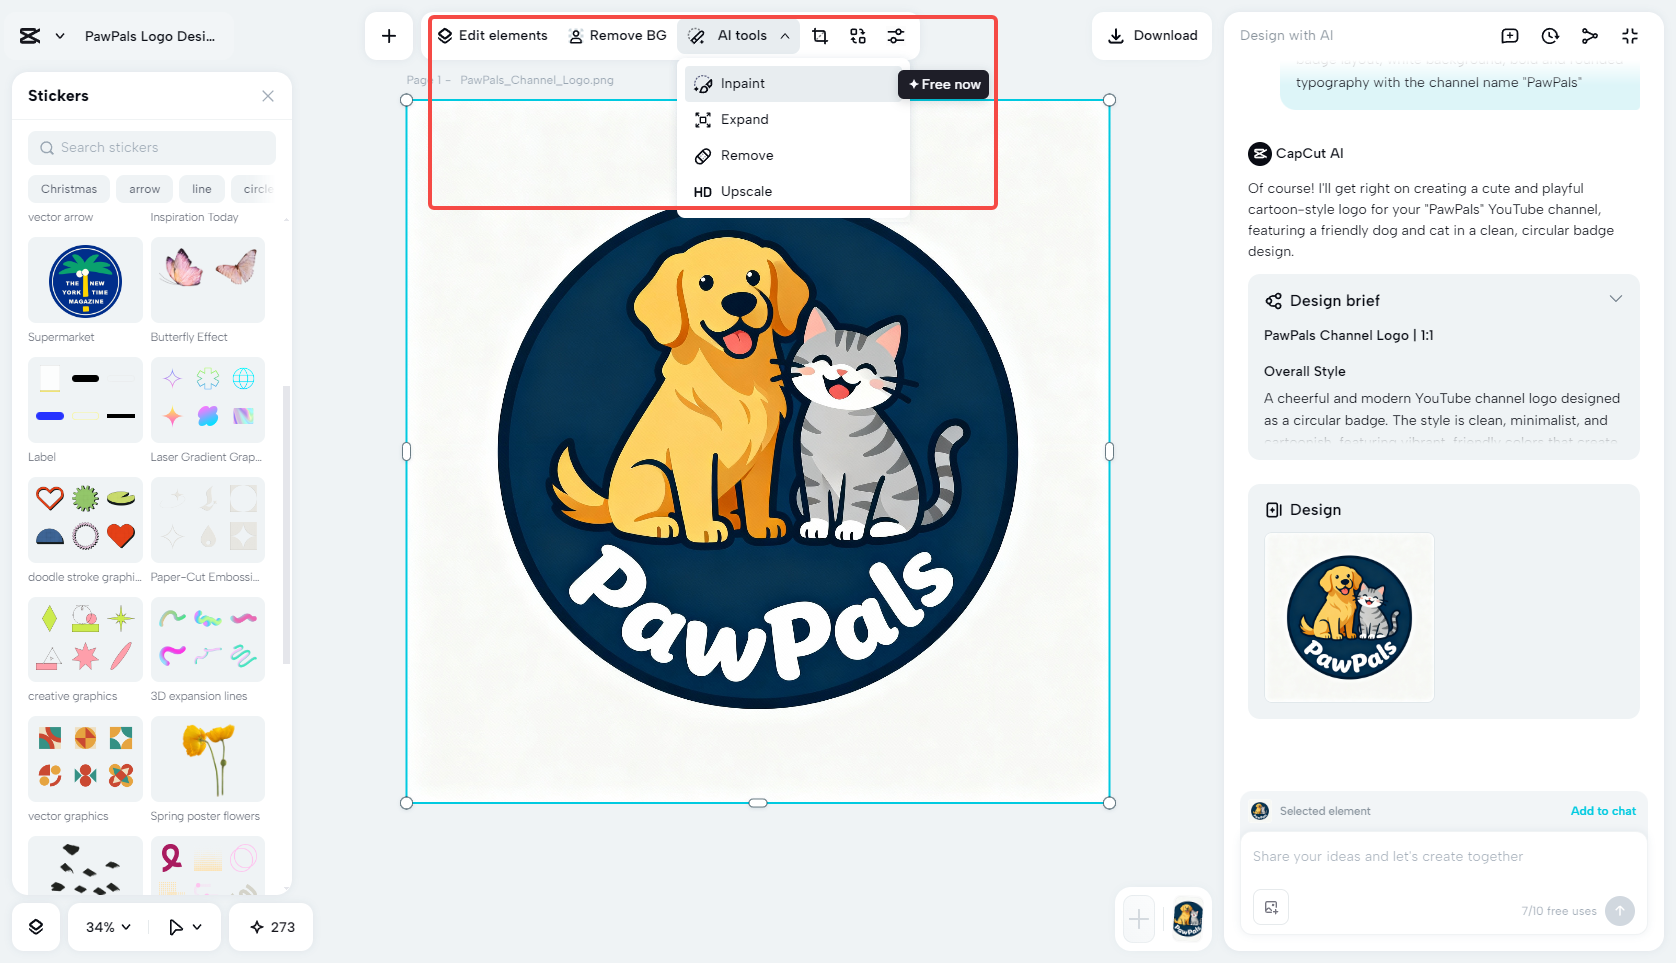Select Upscale from the AI tools menu
1676x963 pixels.
(746, 191)
